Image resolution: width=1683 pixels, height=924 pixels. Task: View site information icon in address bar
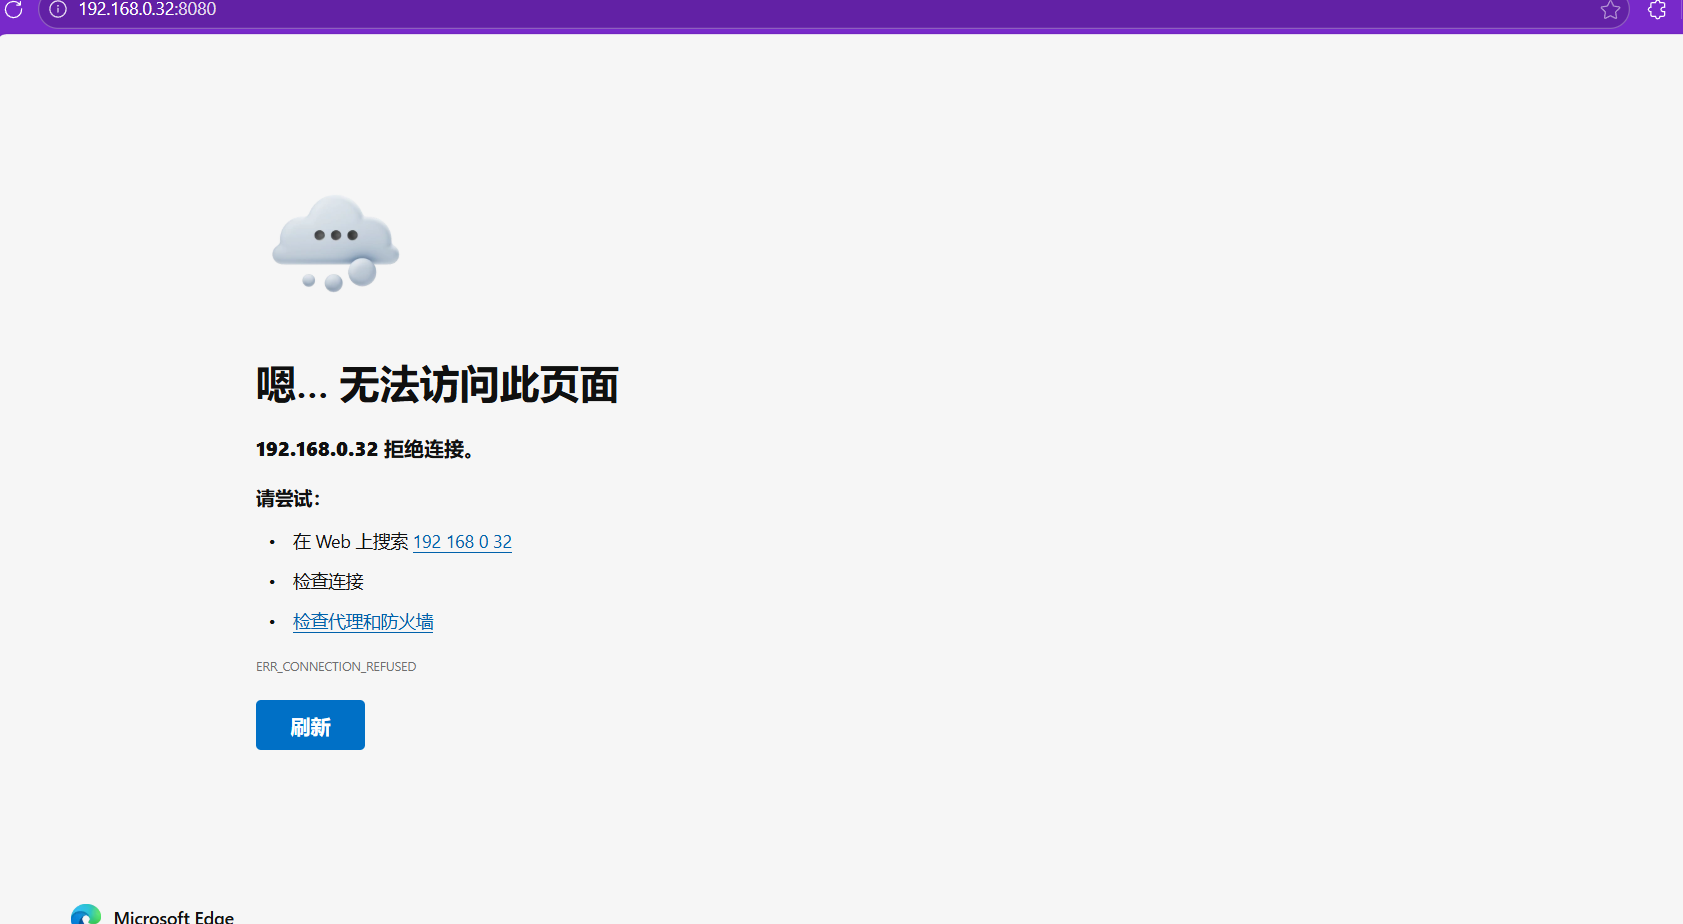pos(58,9)
